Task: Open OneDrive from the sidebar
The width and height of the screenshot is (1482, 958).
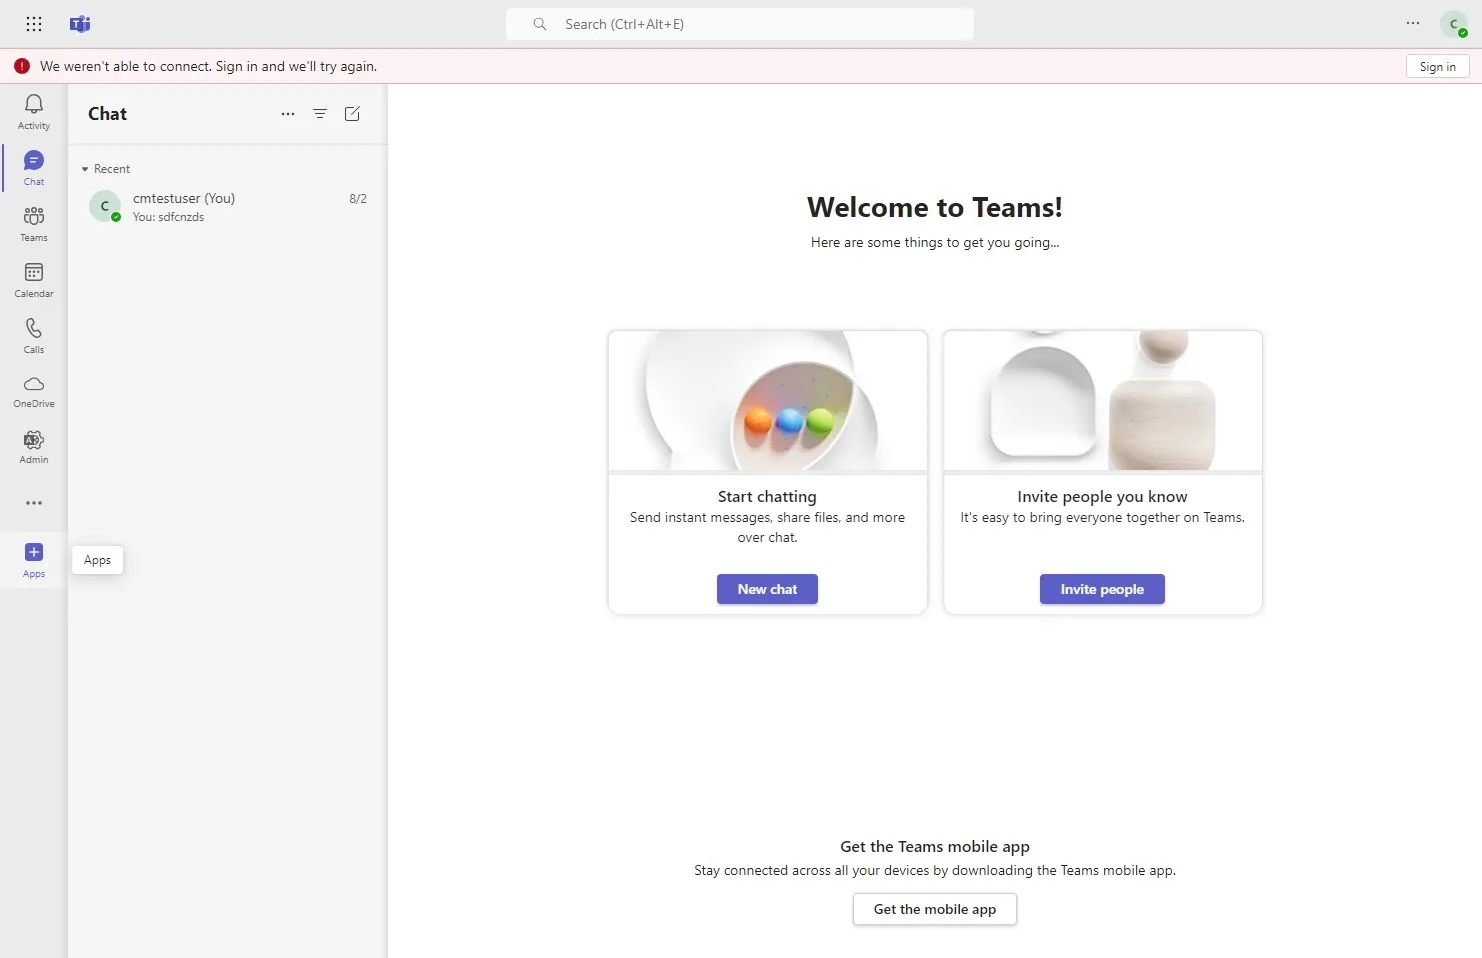Action: [x=34, y=391]
